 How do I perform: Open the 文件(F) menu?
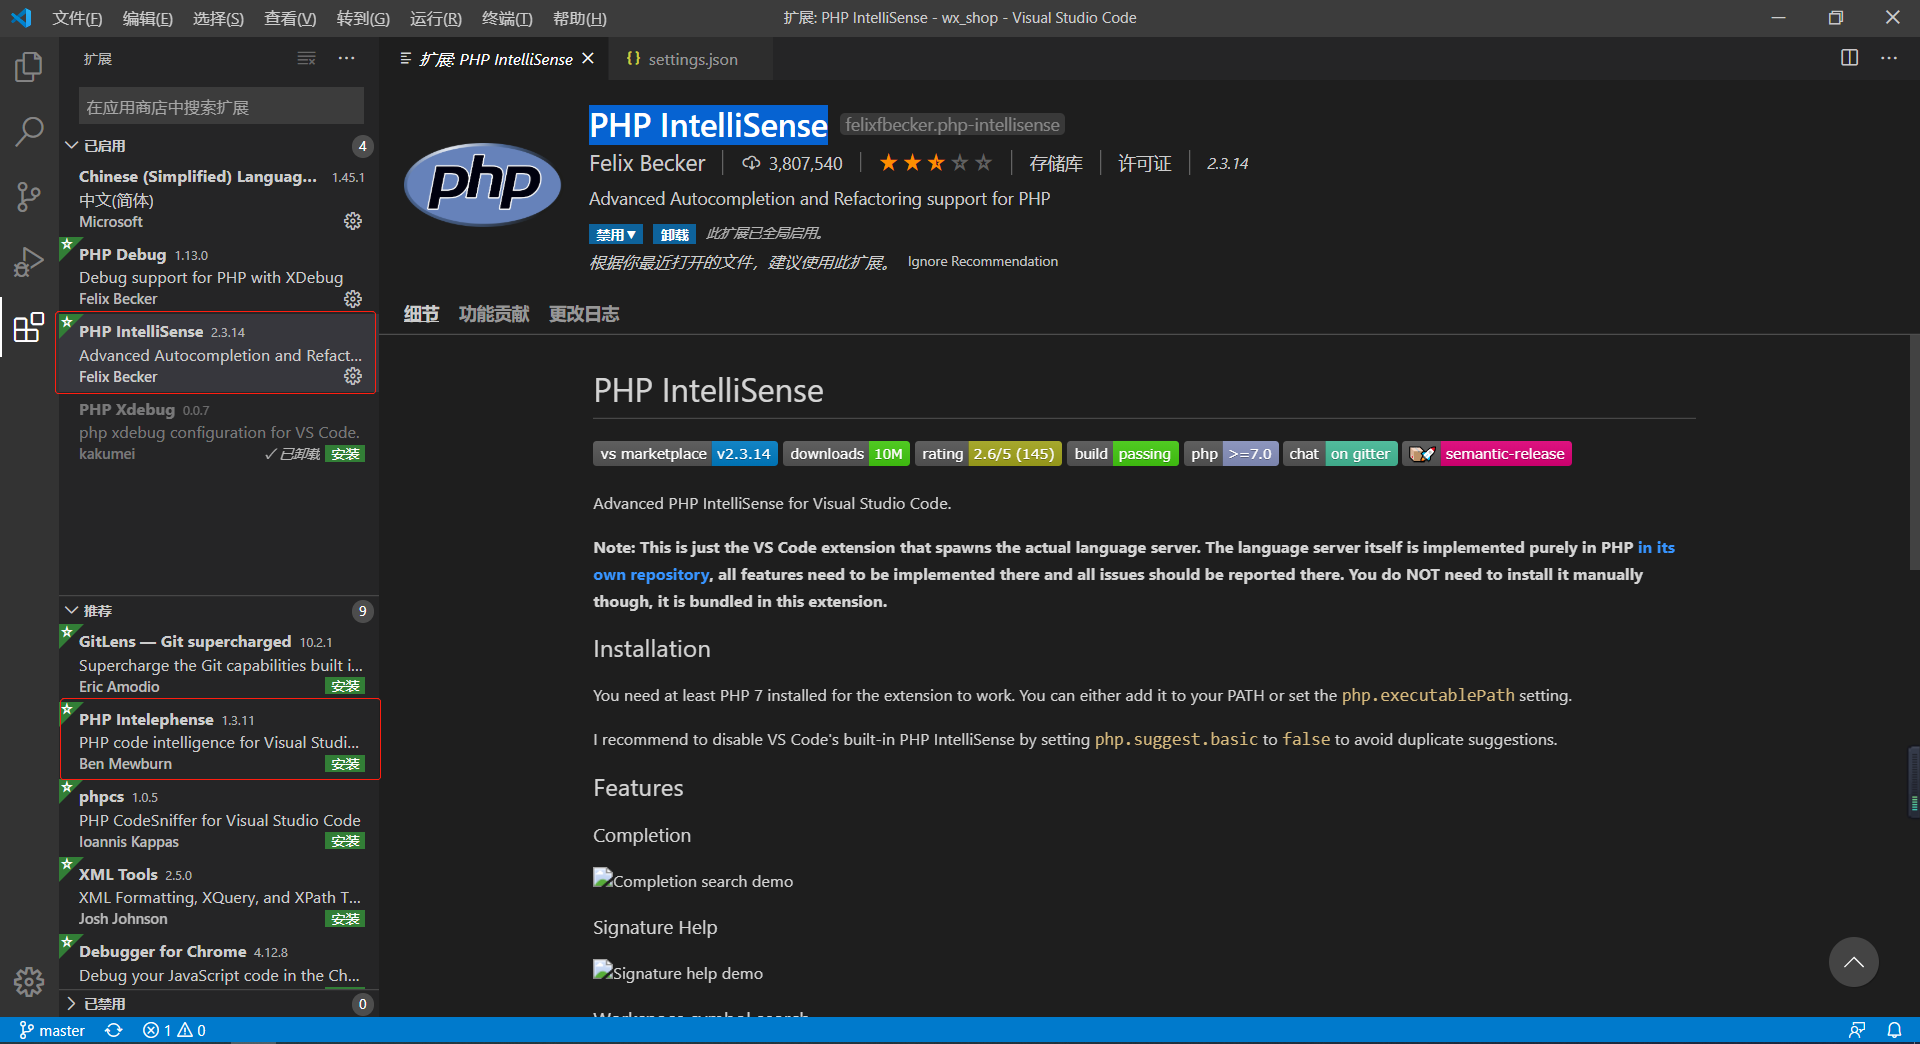77,18
